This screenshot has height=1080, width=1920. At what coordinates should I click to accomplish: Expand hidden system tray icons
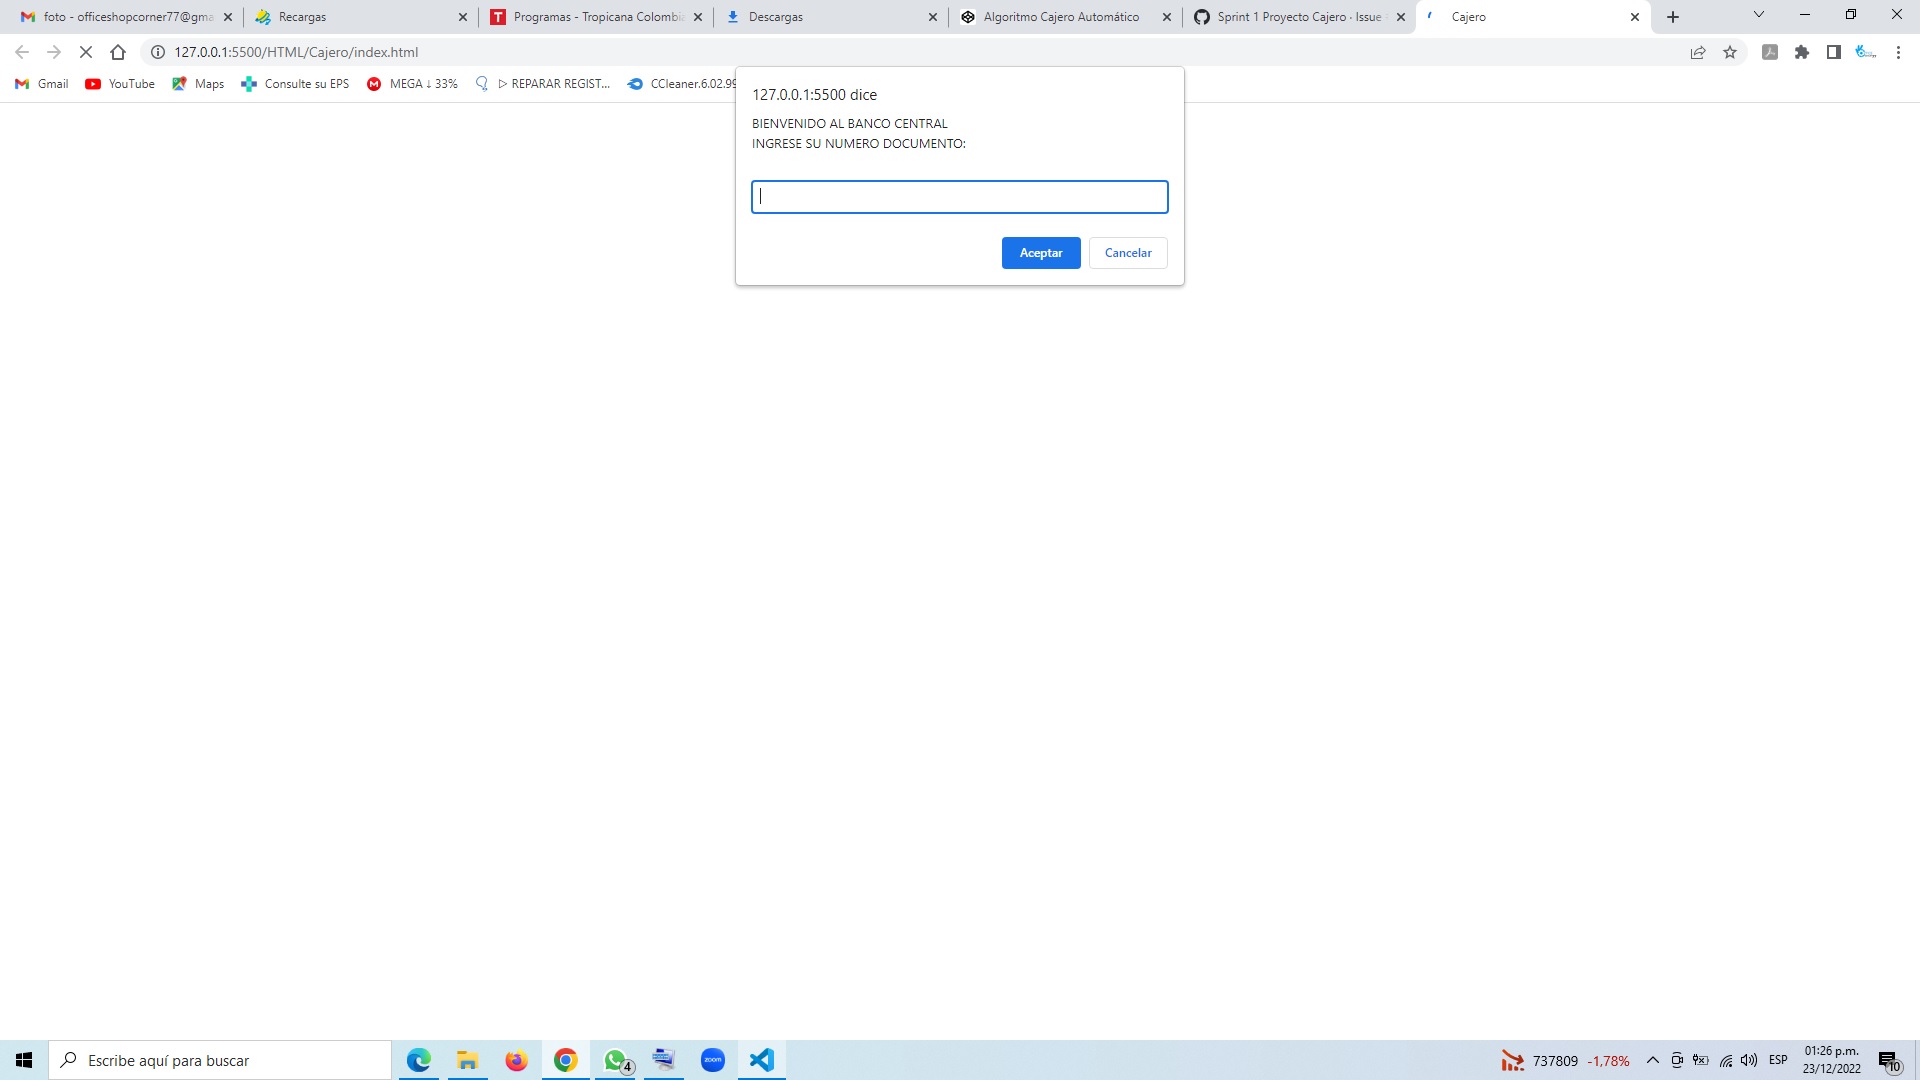(x=1651, y=1060)
